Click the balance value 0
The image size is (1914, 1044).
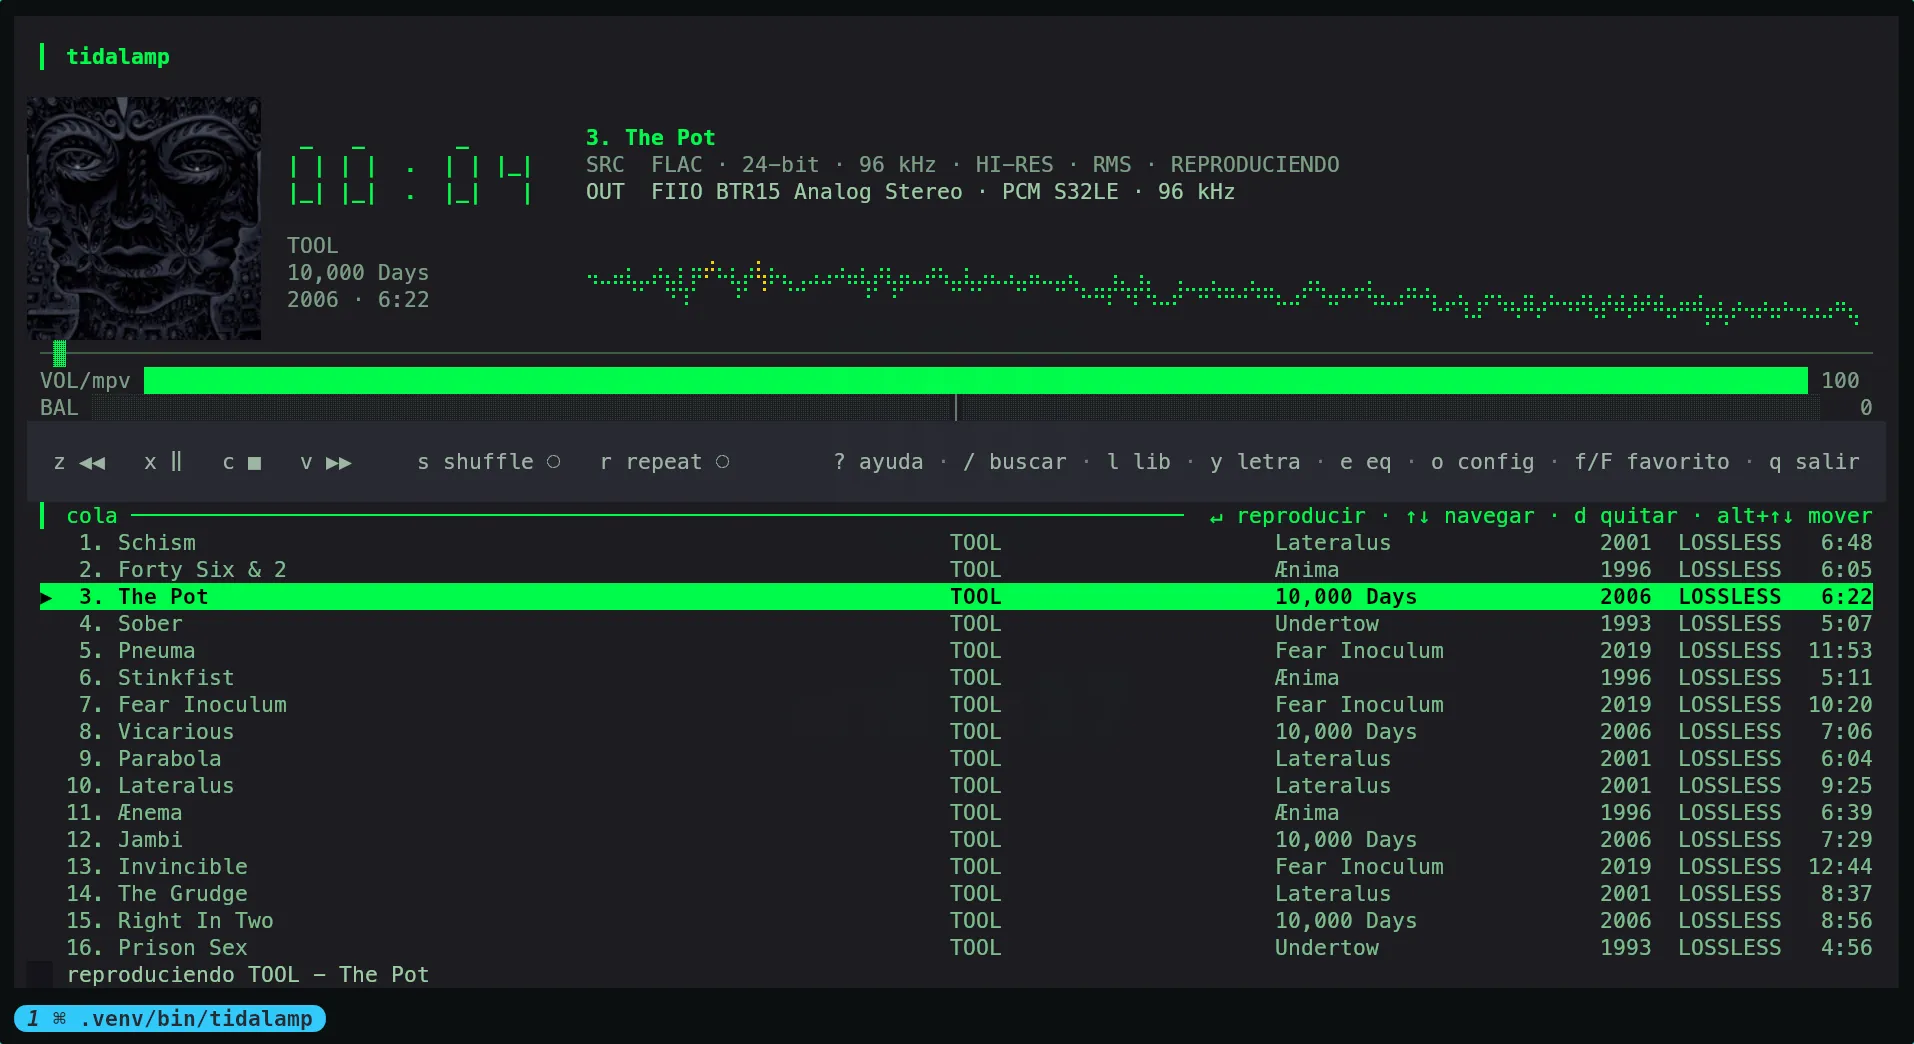(x=1866, y=407)
